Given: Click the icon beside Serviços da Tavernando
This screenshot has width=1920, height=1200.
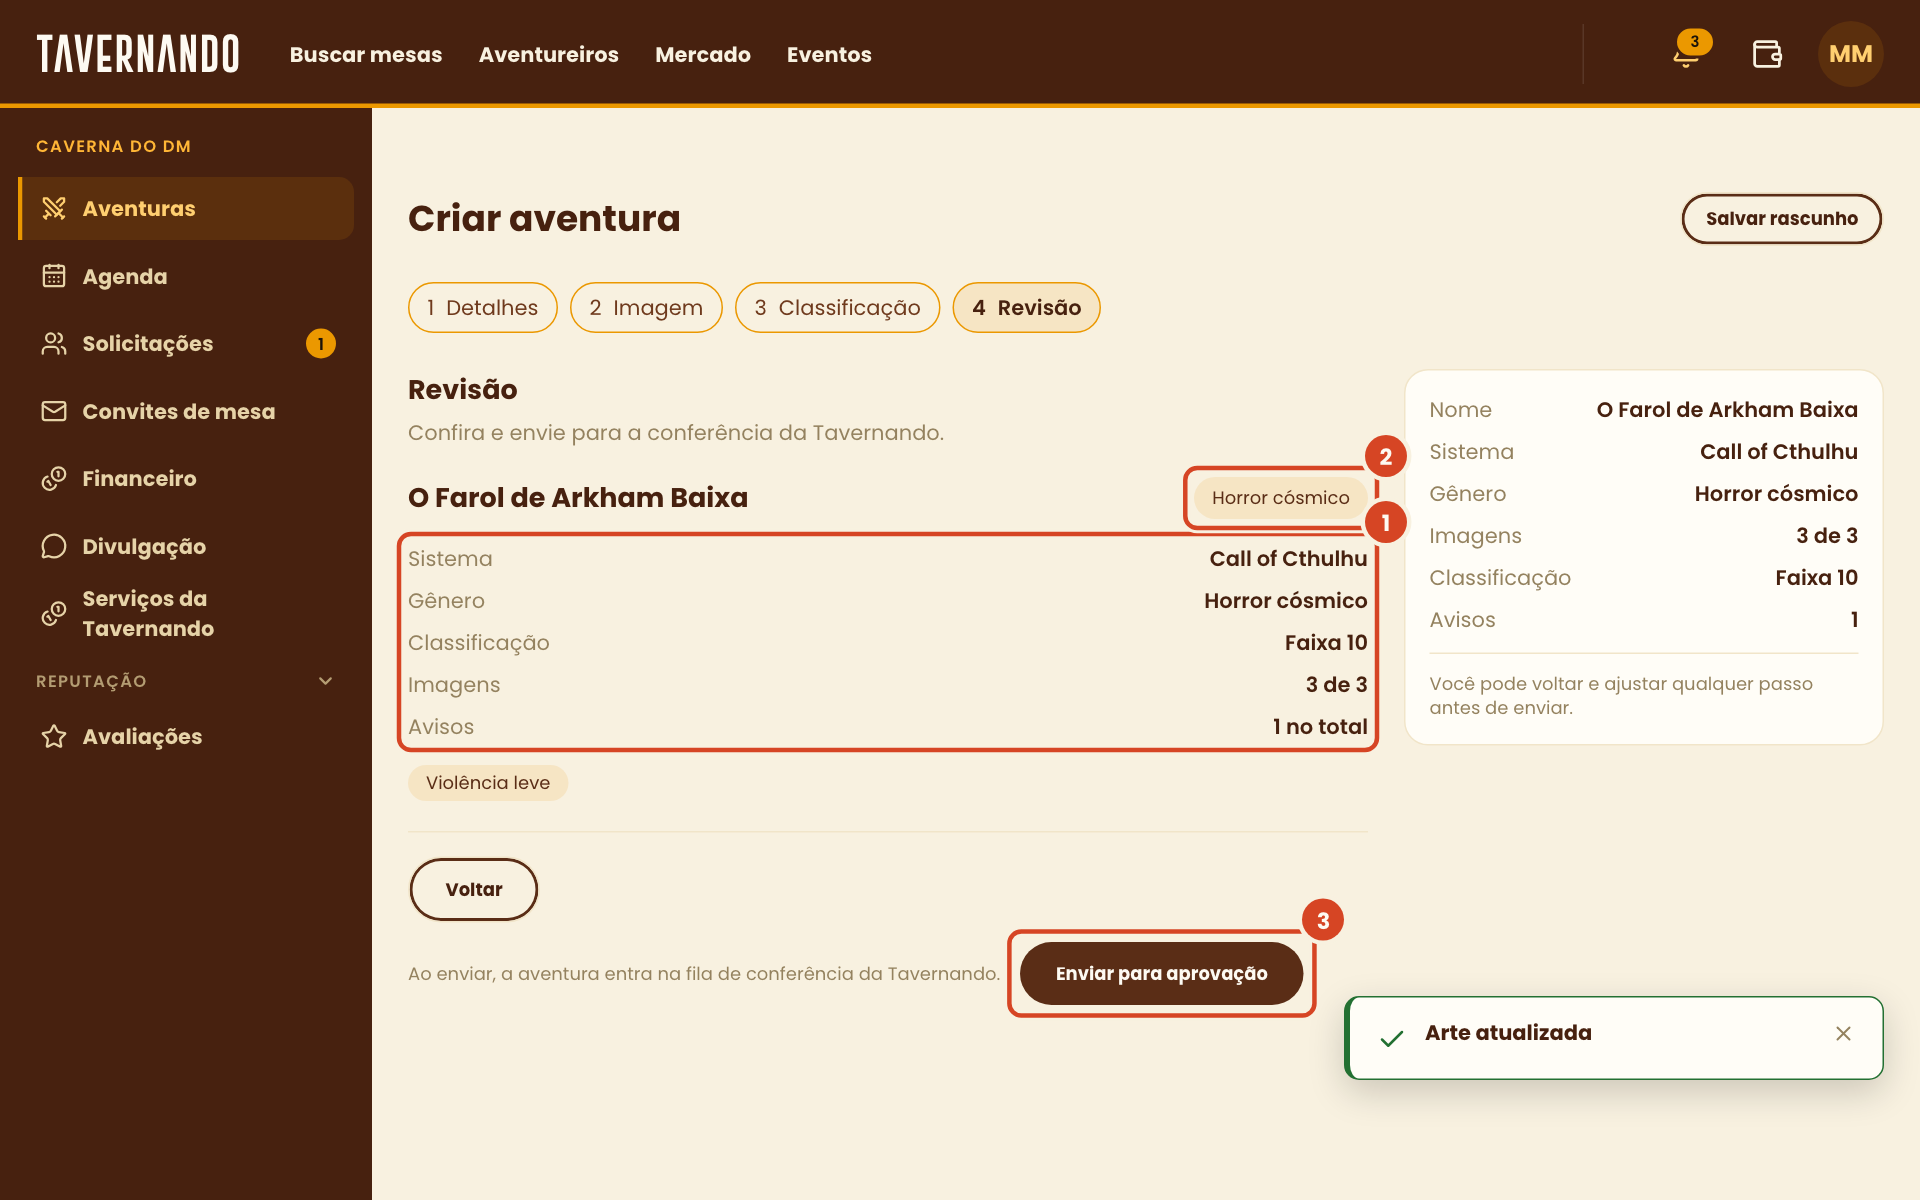Looking at the screenshot, I should tap(54, 613).
